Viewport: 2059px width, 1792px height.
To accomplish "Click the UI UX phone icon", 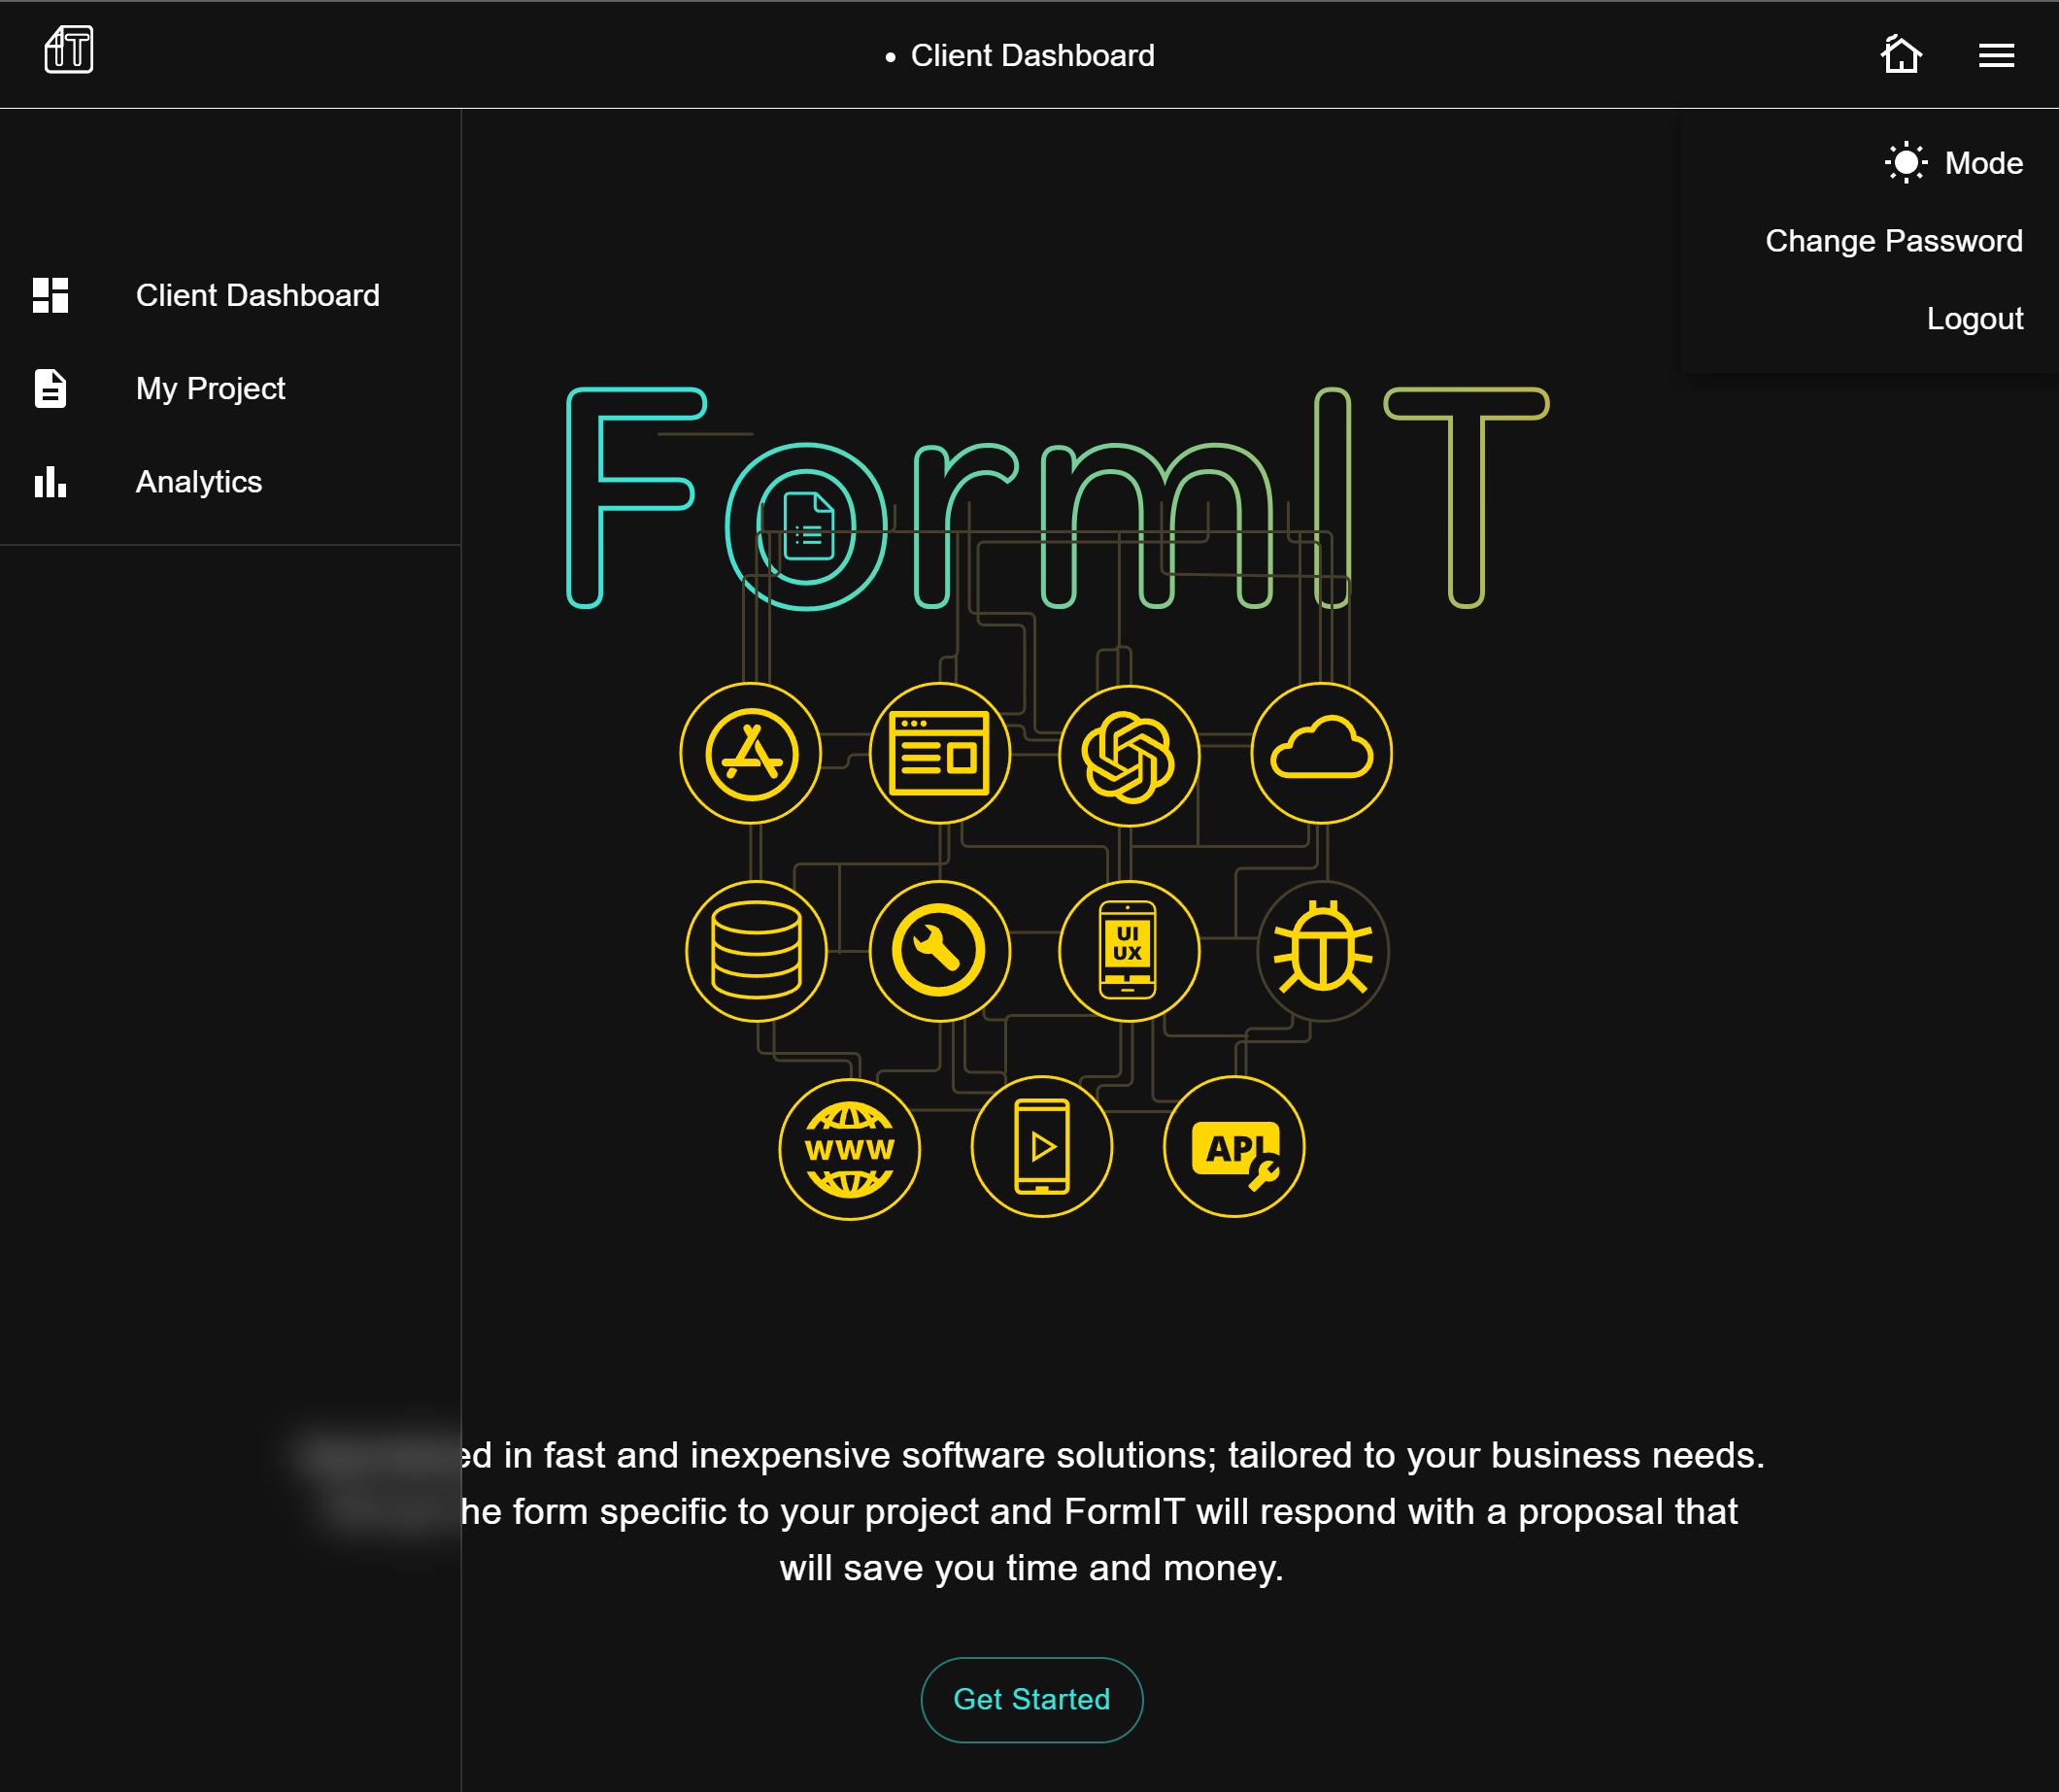I will (1129, 951).
